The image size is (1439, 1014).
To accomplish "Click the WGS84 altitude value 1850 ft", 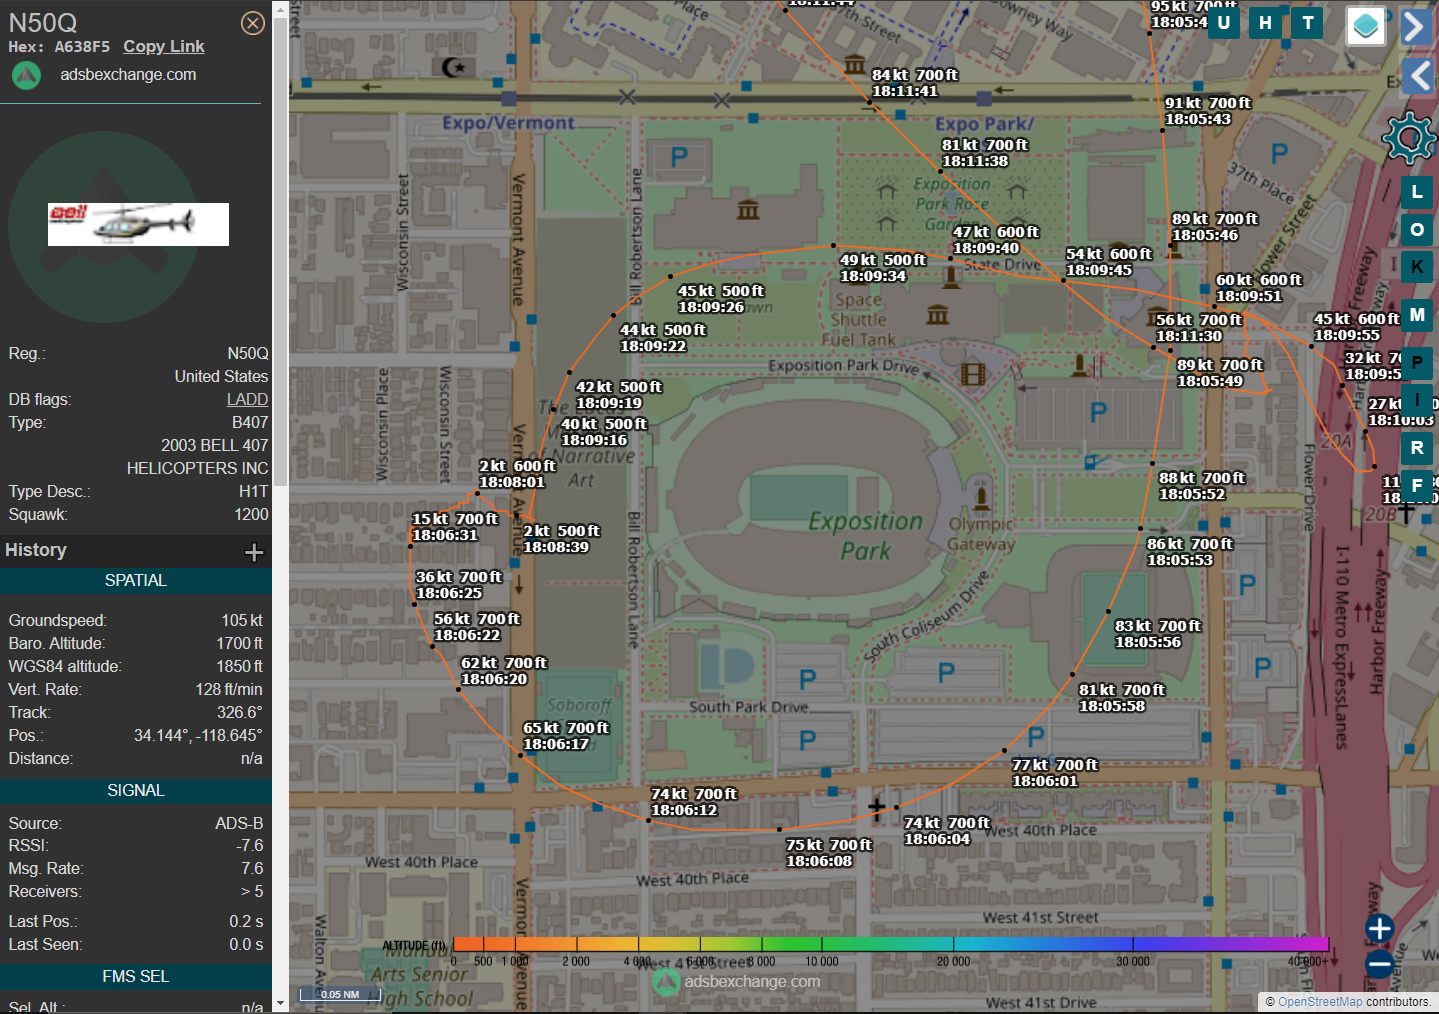I will (240, 666).
